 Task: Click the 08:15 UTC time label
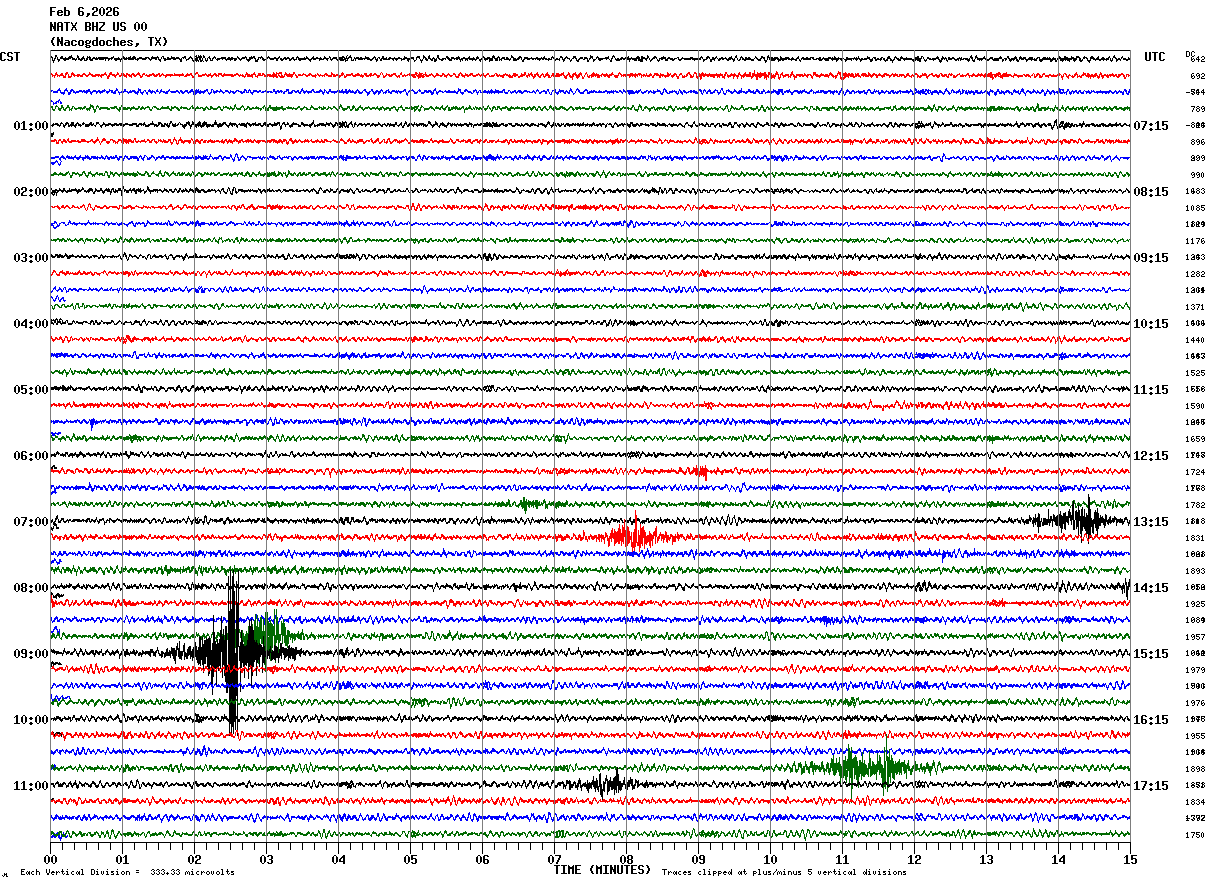point(1151,192)
